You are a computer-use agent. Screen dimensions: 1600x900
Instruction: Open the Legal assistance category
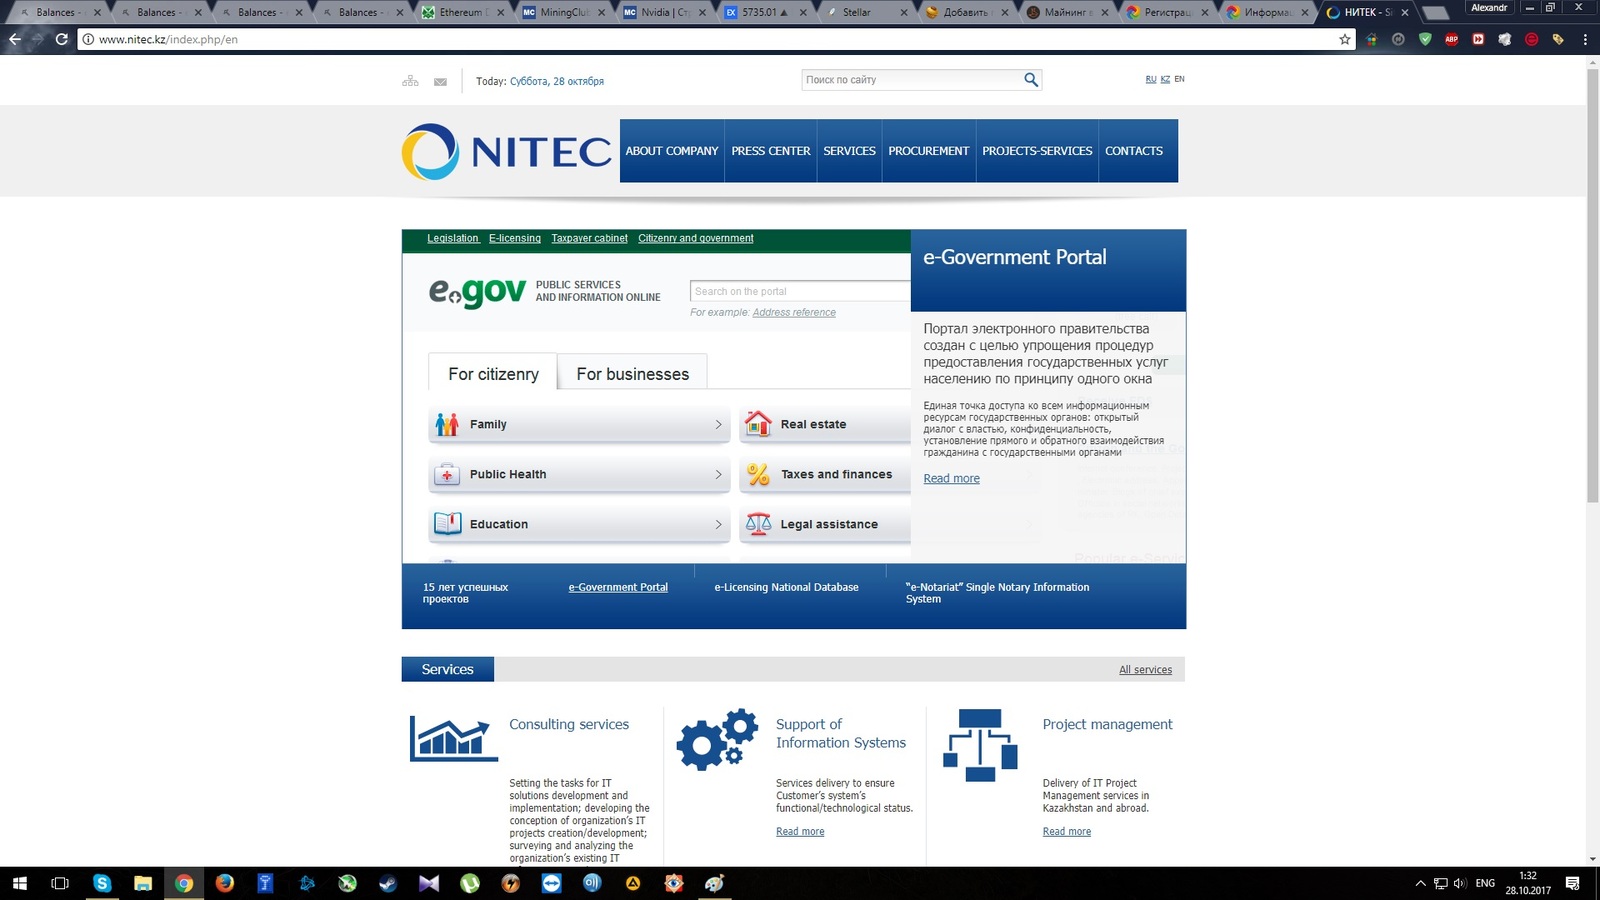coord(825,525)
